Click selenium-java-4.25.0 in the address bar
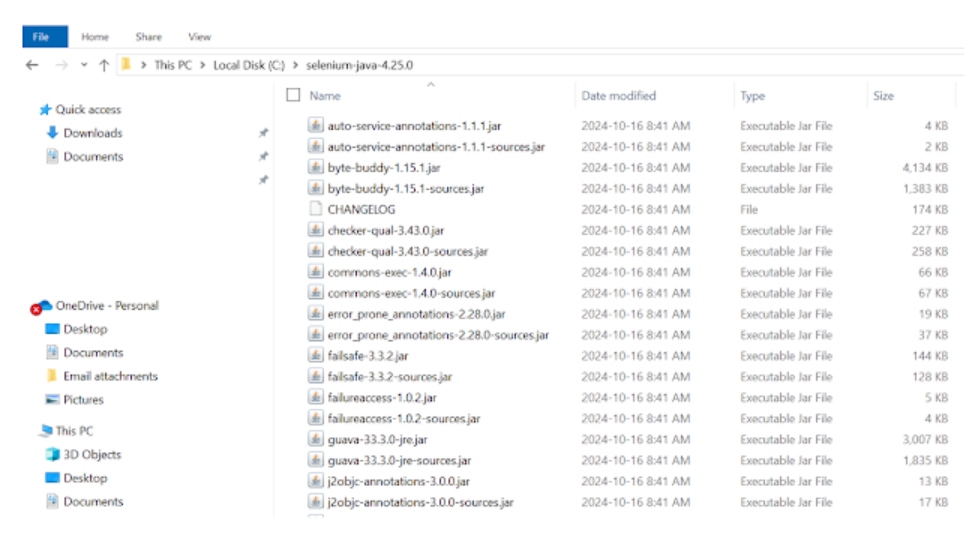 (x=359, y=65)
